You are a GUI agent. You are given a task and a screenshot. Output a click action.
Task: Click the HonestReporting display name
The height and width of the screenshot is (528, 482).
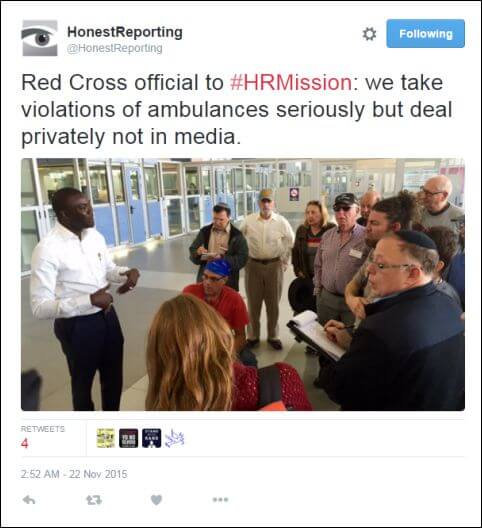[x=125, y=32]
